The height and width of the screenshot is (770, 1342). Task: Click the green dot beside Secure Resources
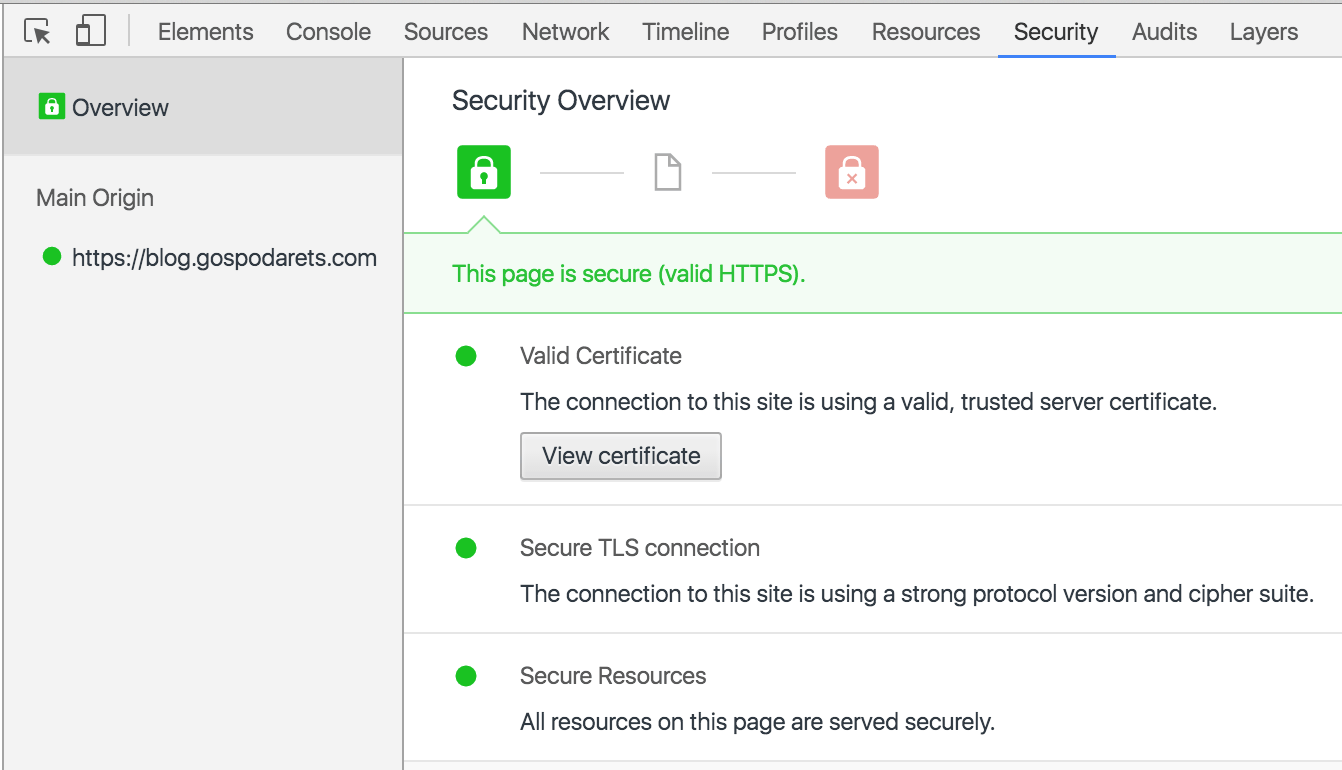(x=466, y=676)
